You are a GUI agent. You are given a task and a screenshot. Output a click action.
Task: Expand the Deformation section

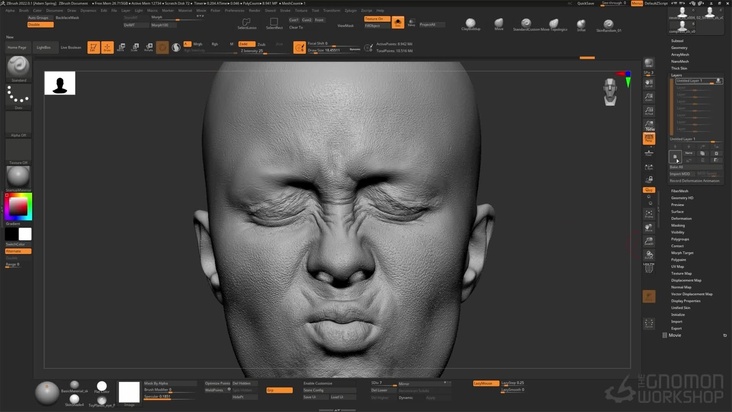click(x=681, y=218)
